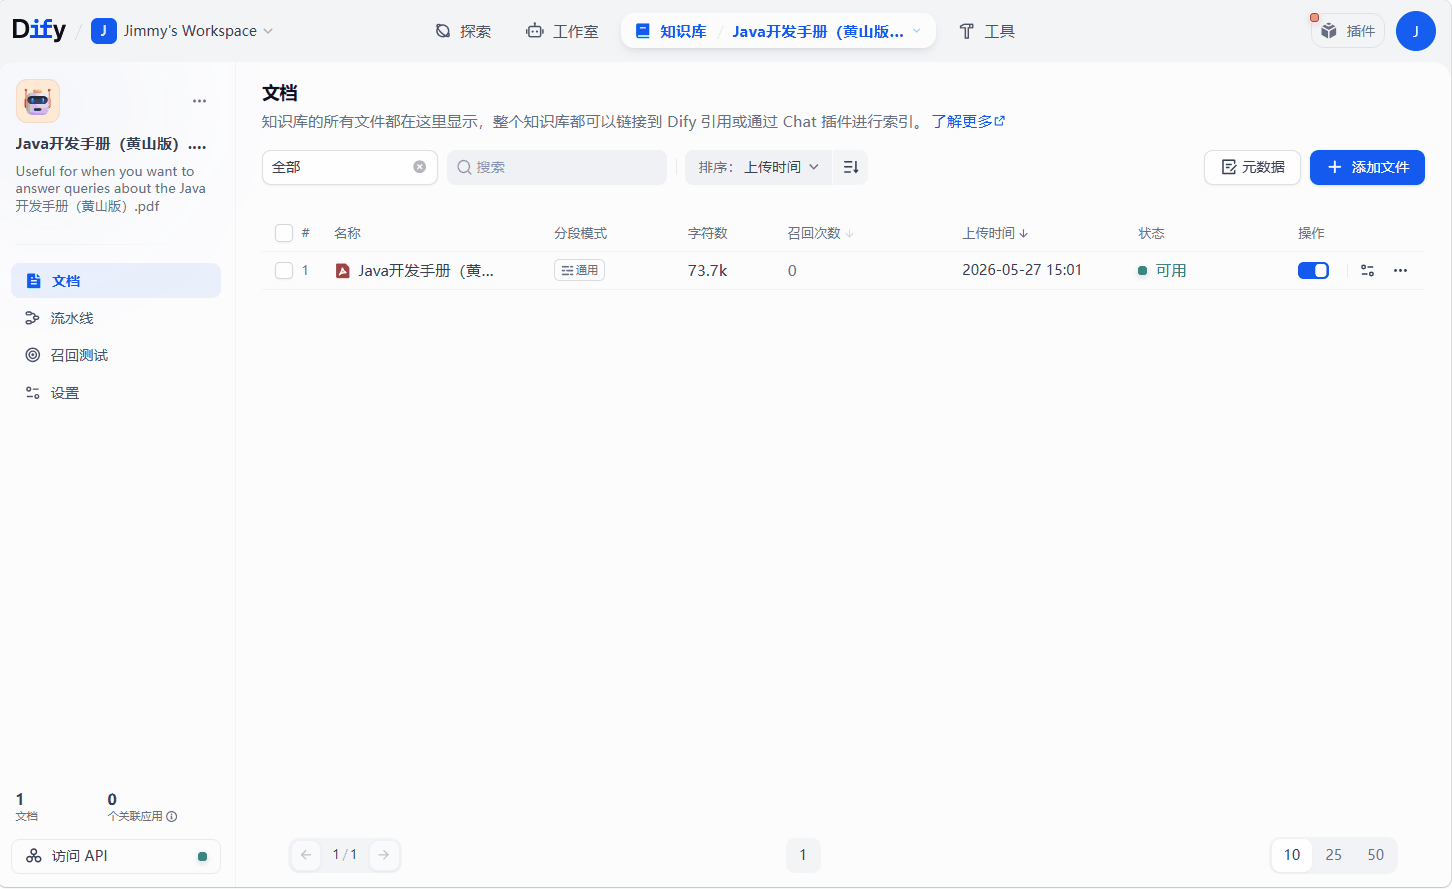This screenshot has height=889, width=1452.
Task: Click the 字符数 column header
Action: point(708,233)
